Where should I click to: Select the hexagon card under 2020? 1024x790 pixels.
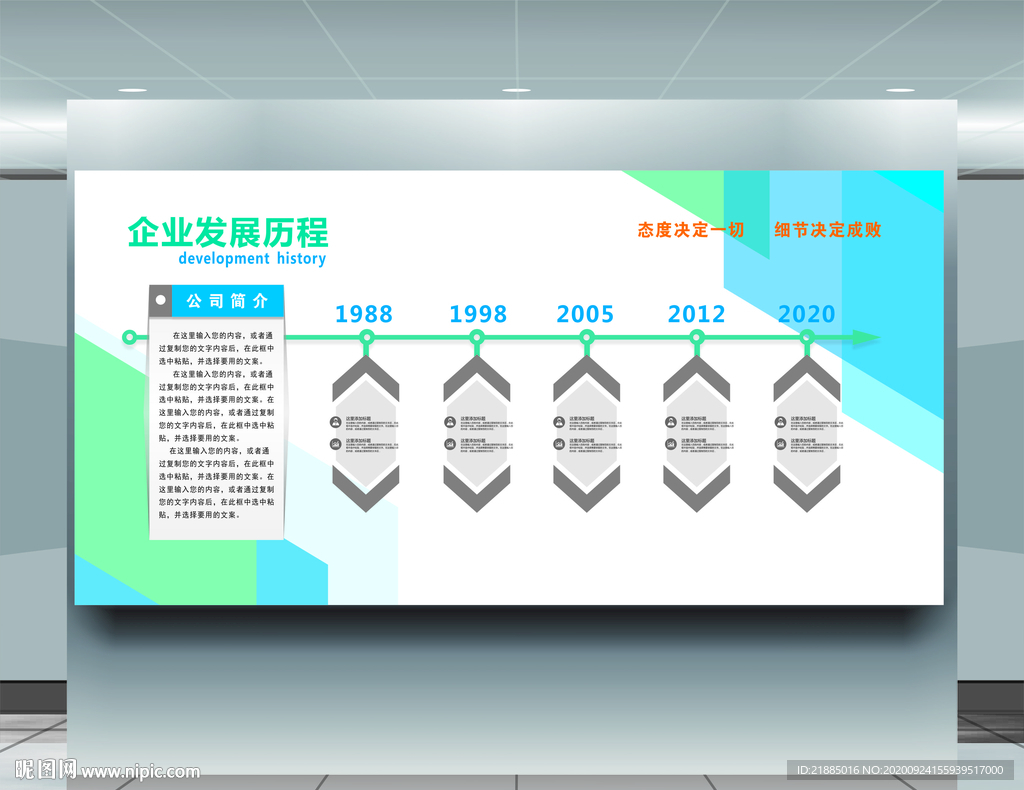point(807,434)
